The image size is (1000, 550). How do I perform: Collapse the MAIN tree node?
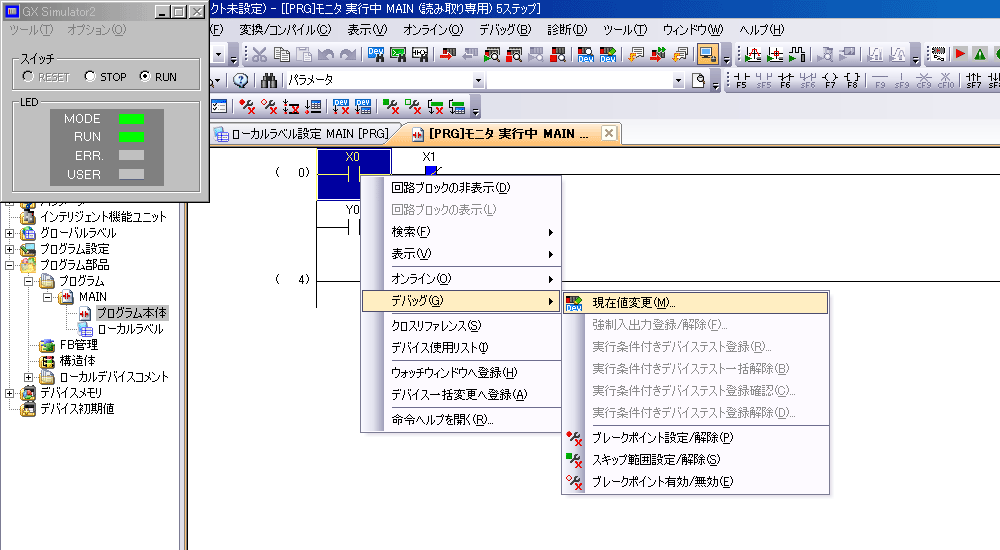(x=48, y=297)
